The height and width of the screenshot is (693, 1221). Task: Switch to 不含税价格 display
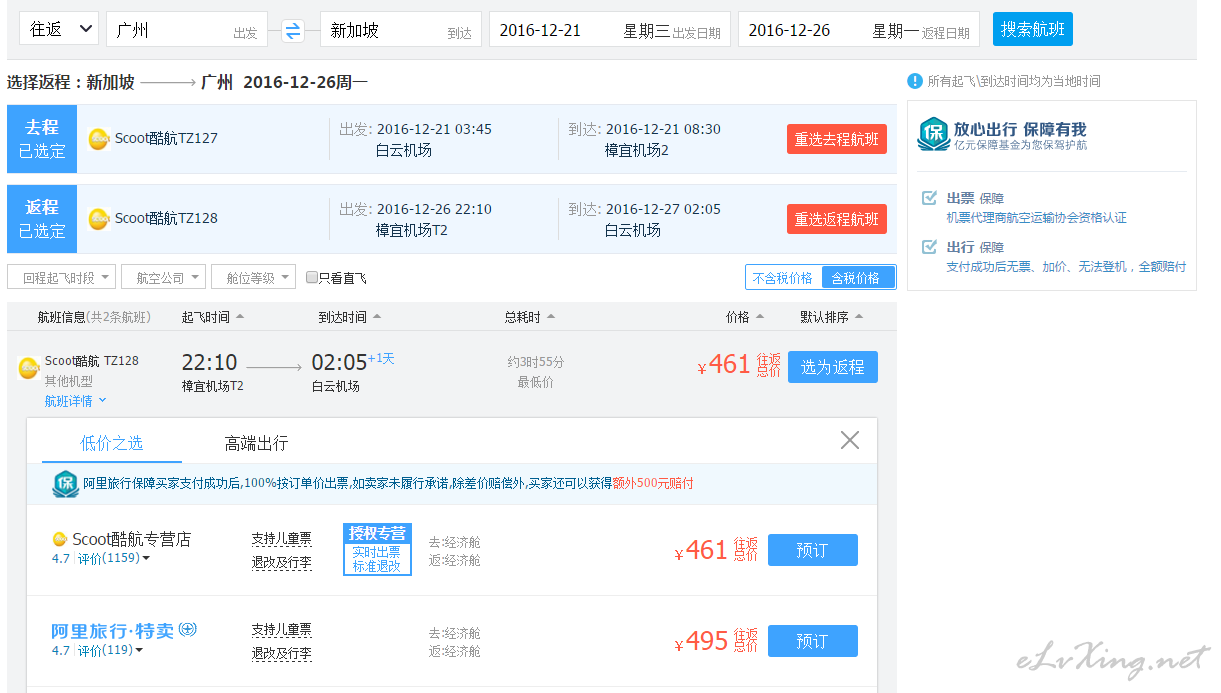(783, 278)
